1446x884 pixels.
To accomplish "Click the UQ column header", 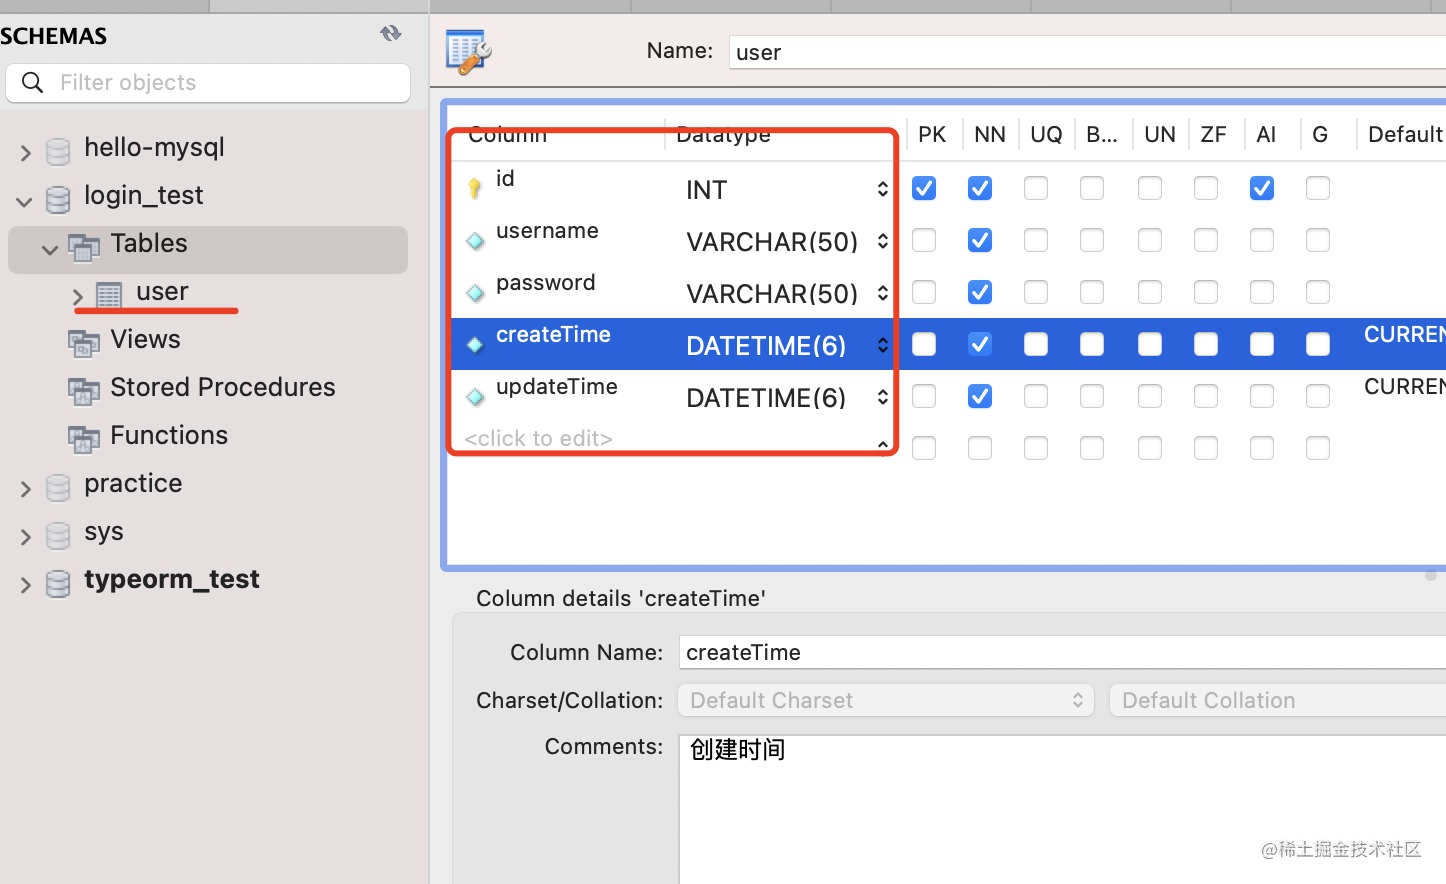I will (x=1046, y=134).
